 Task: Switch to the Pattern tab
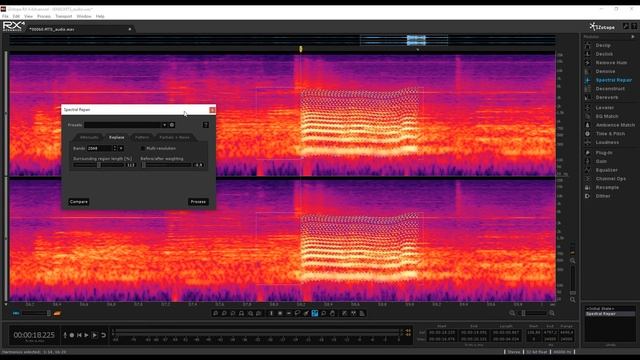[142, 138]
